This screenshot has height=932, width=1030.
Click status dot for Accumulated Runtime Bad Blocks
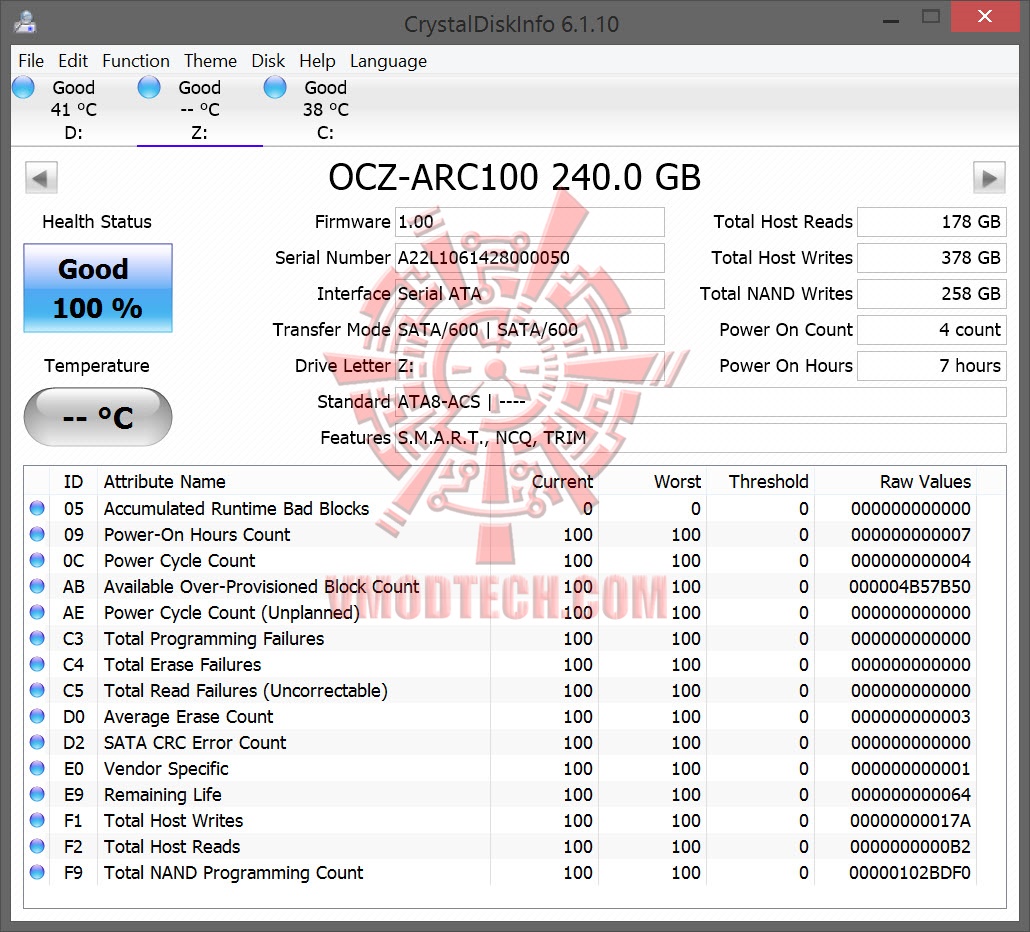tap(37, 508)
